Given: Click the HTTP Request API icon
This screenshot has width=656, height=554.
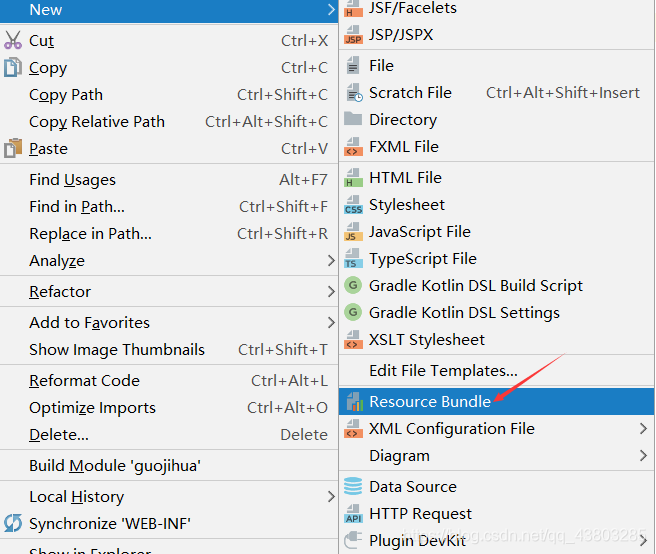Looking at the screenshot, I should click(353, 513).
